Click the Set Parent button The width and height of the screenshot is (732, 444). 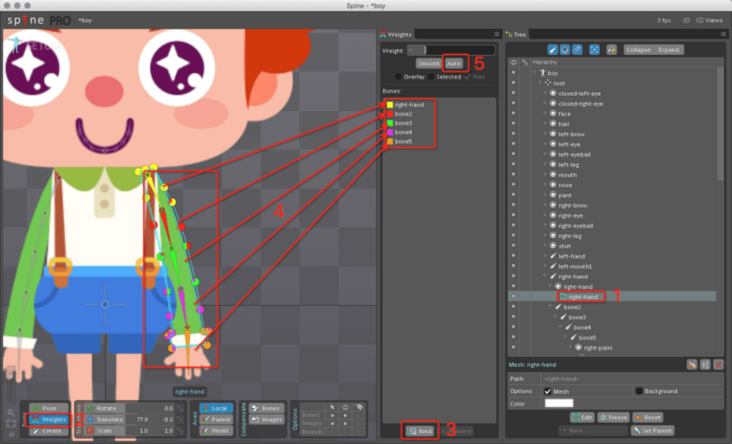pyautogui.click(x=653, y=430)
